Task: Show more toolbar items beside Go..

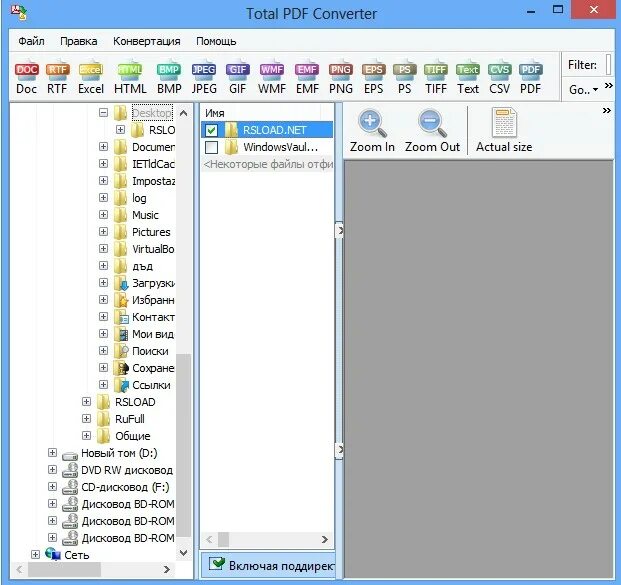Action: pyautogui.click(x=608, y=86)
